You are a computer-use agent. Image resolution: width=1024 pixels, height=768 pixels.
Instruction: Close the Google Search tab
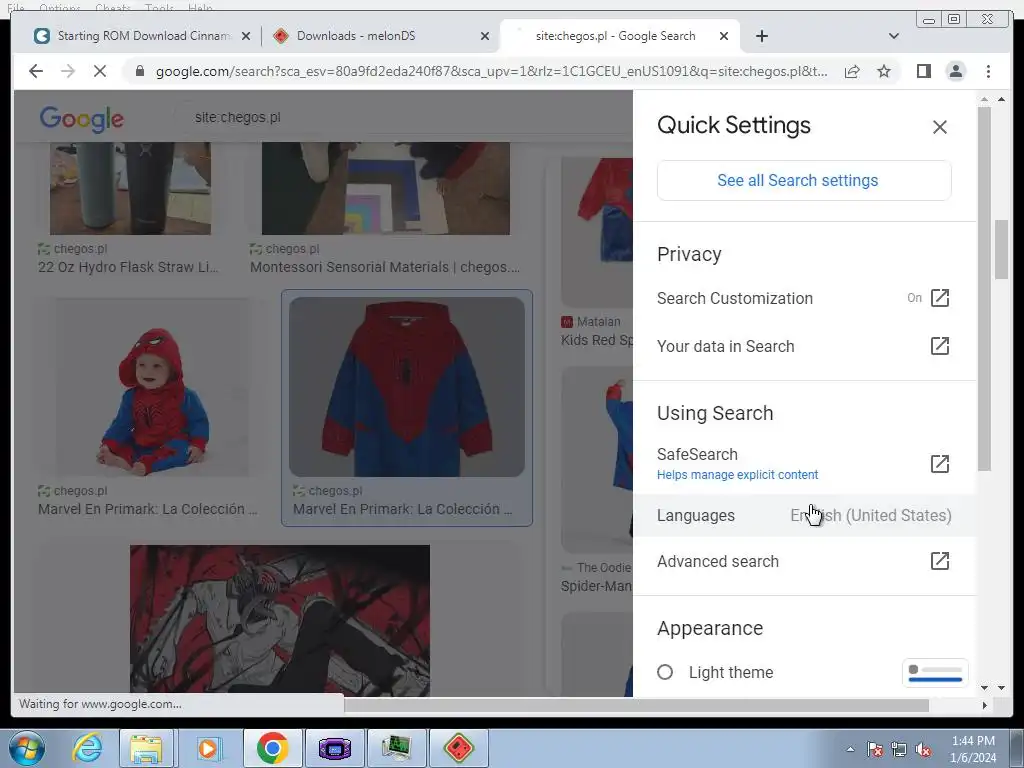click(724, 36)
